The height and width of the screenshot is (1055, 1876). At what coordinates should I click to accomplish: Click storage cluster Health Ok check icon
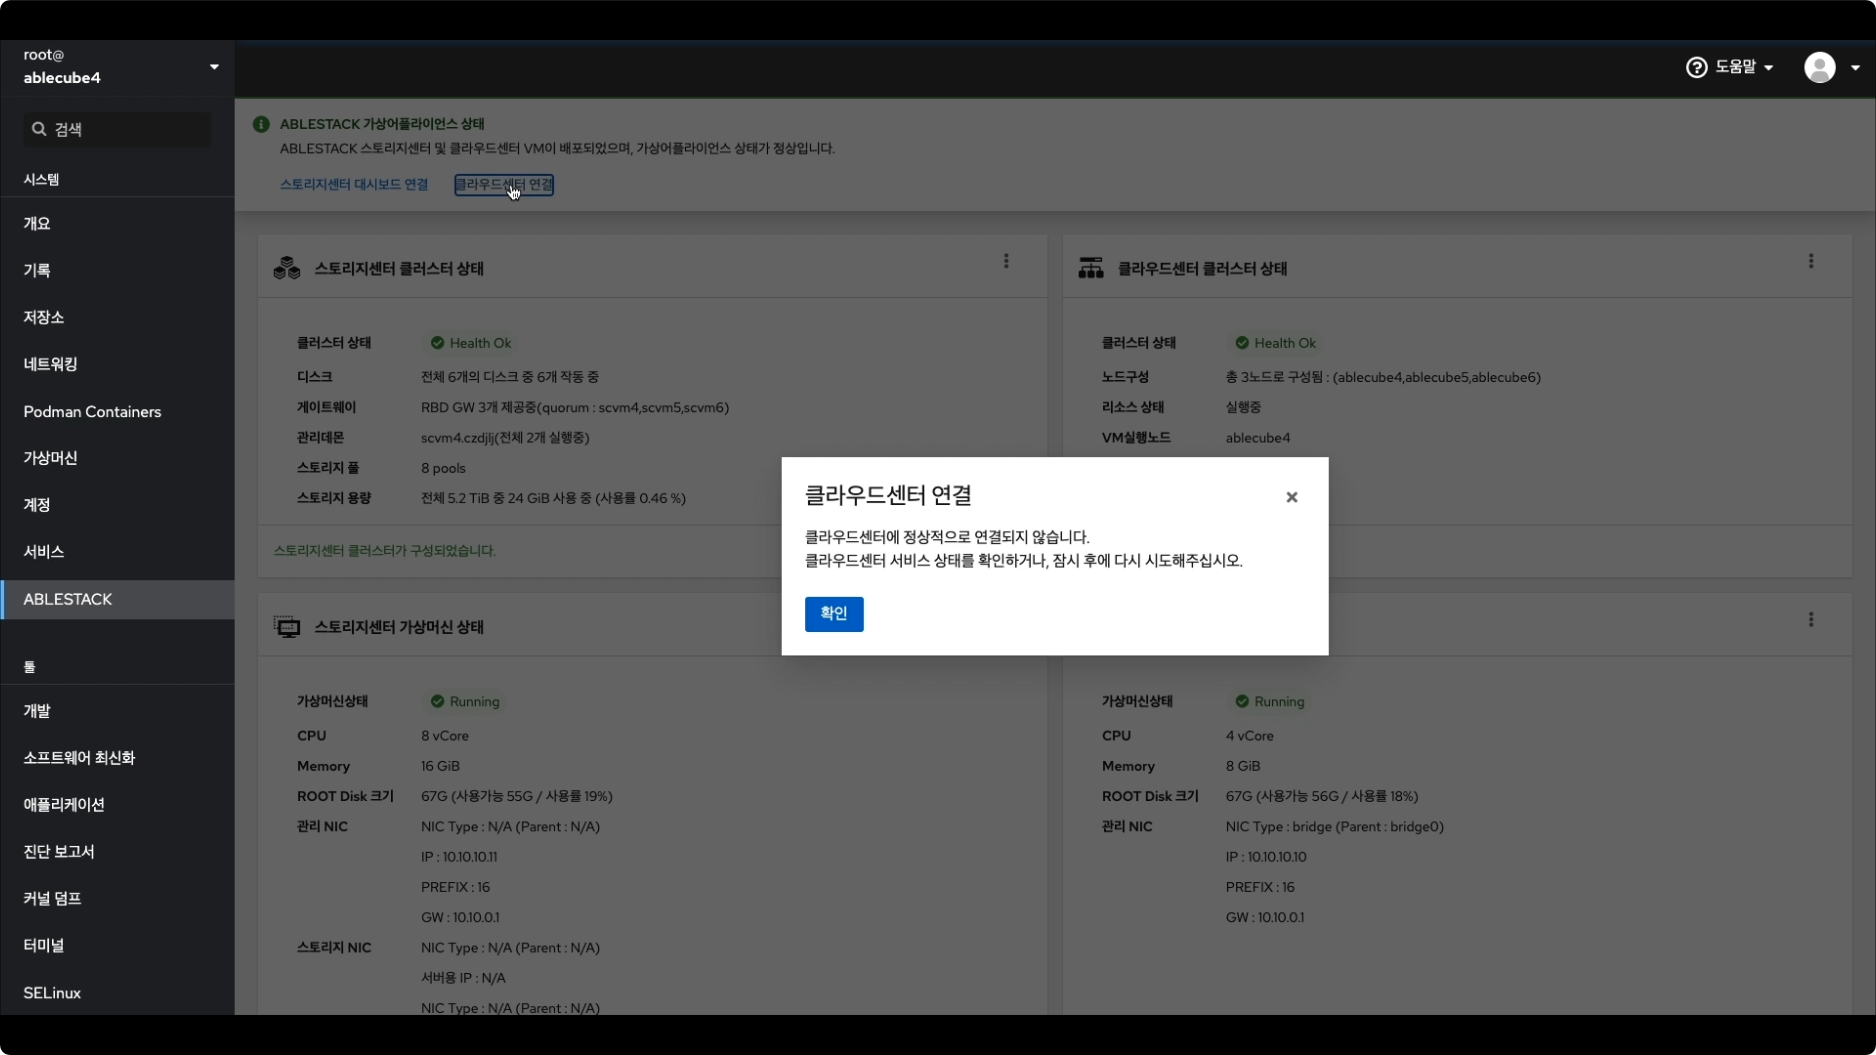coord(437,343)
